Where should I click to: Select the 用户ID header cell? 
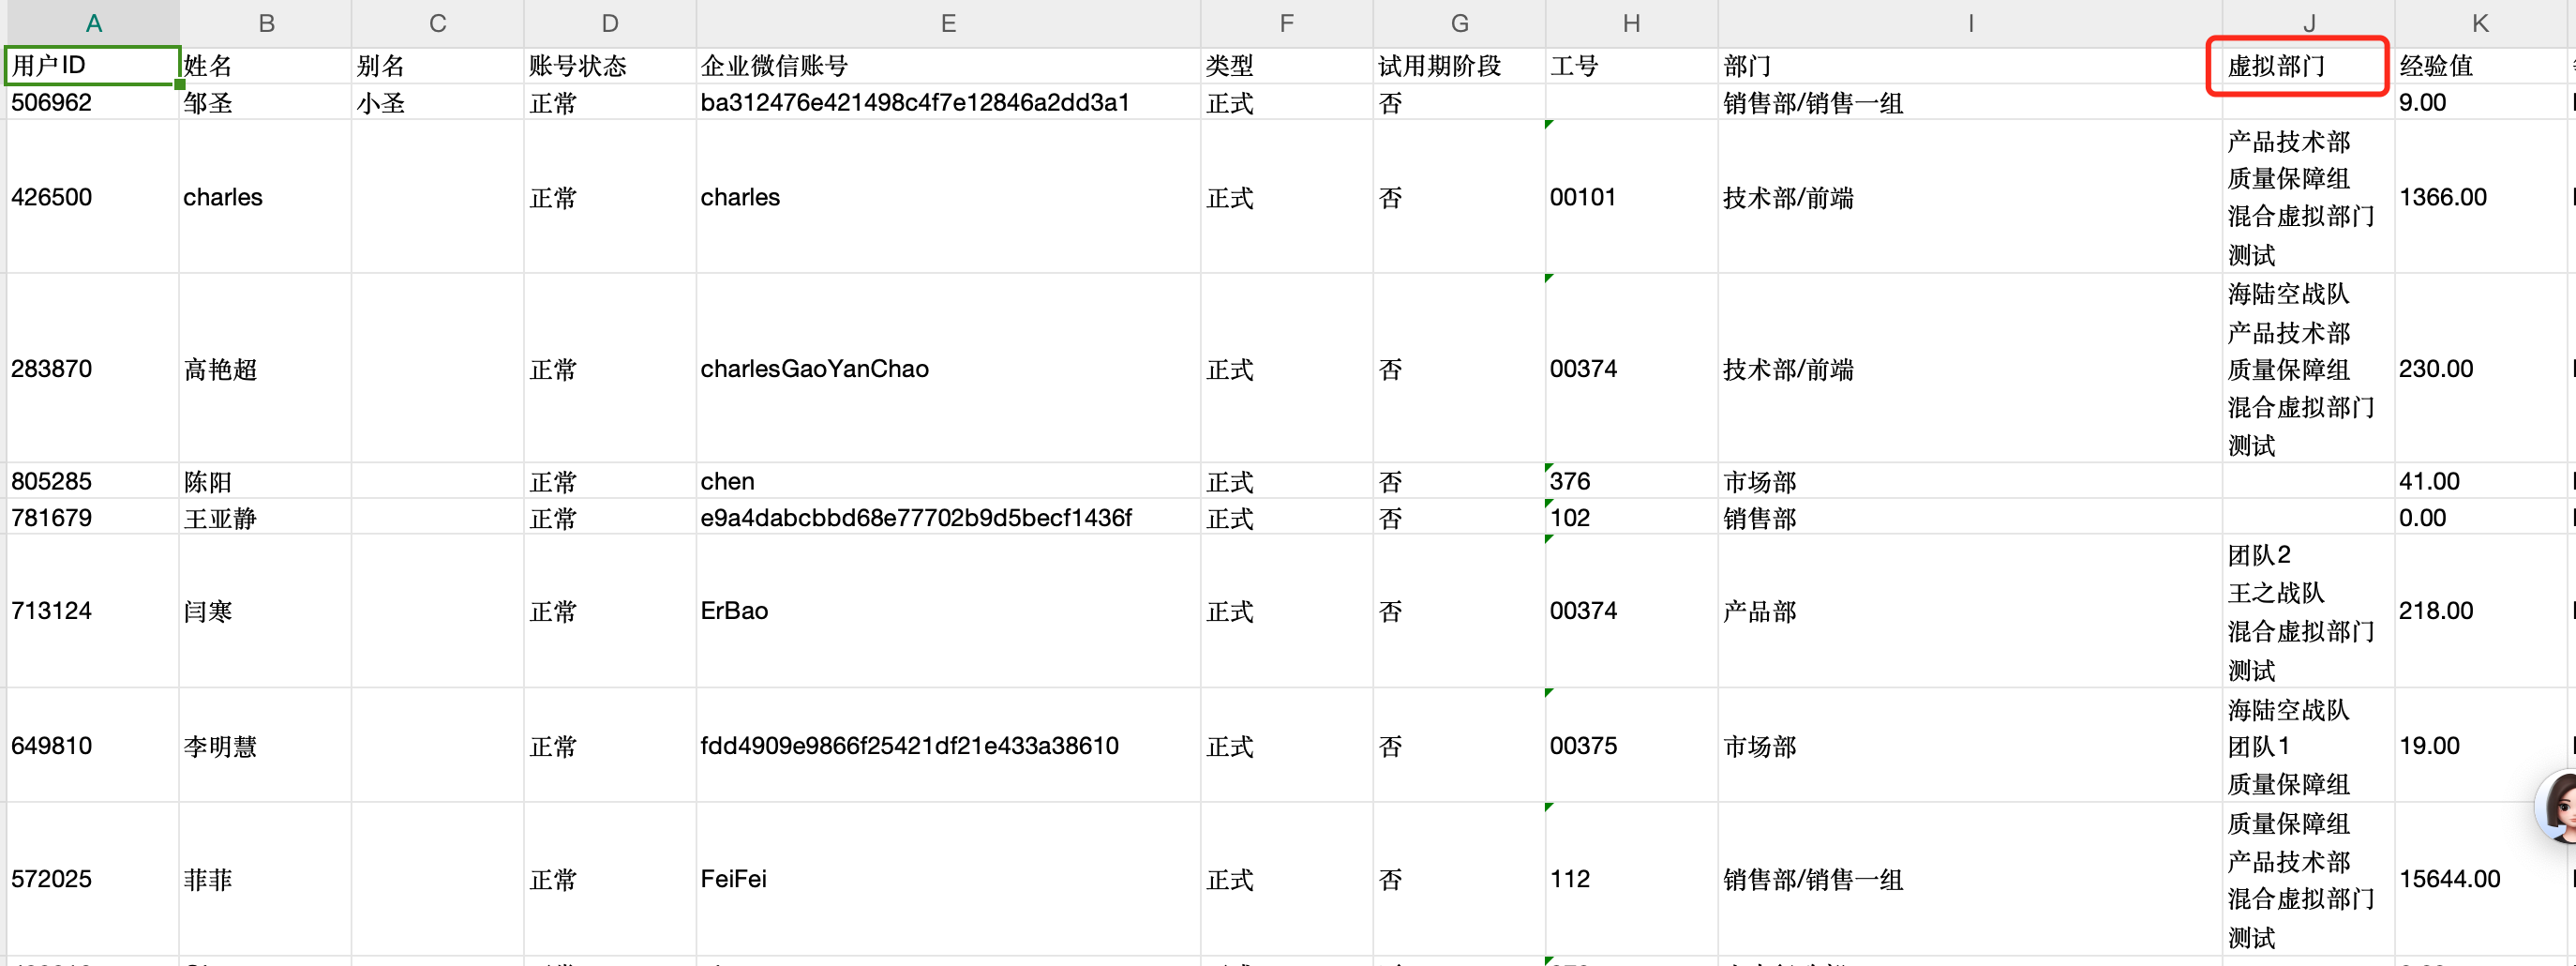(x=92, y=66)
